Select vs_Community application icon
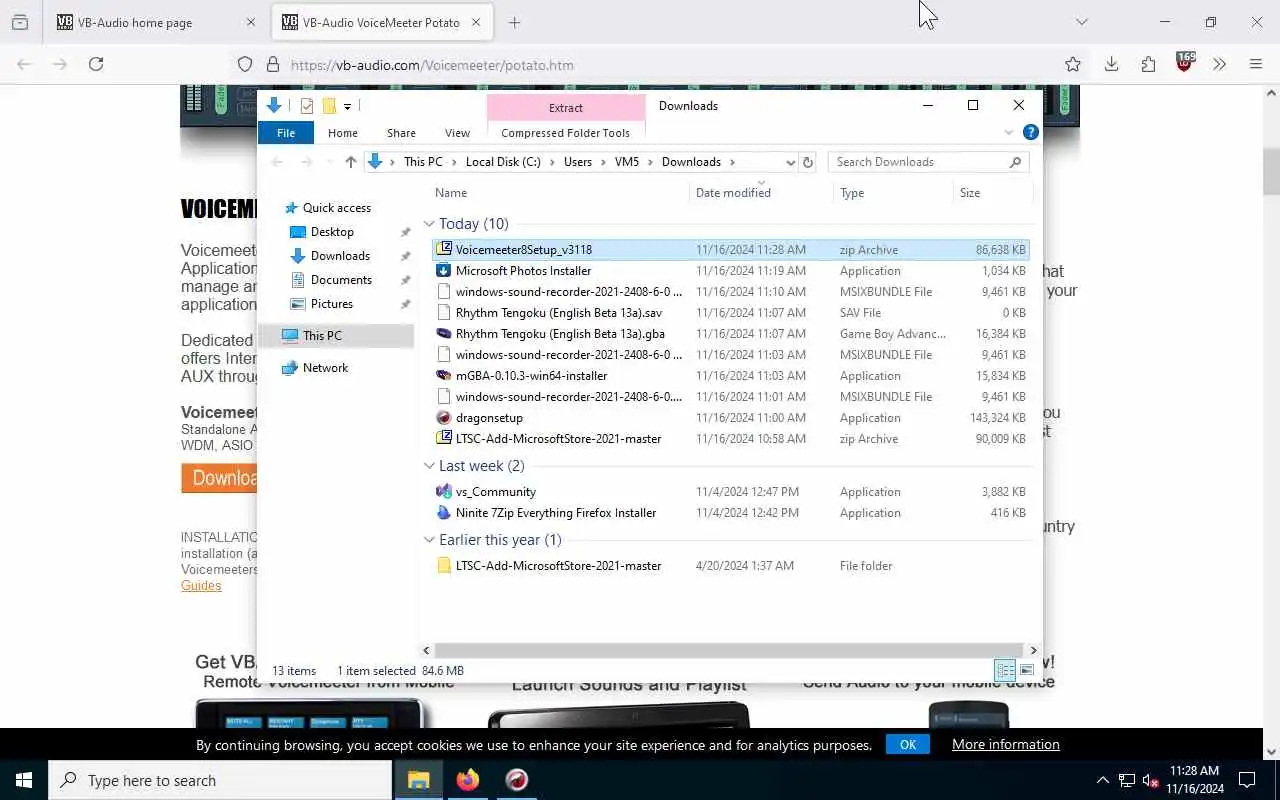This screenshot has height=800, width=1280. tap(444, 491)
